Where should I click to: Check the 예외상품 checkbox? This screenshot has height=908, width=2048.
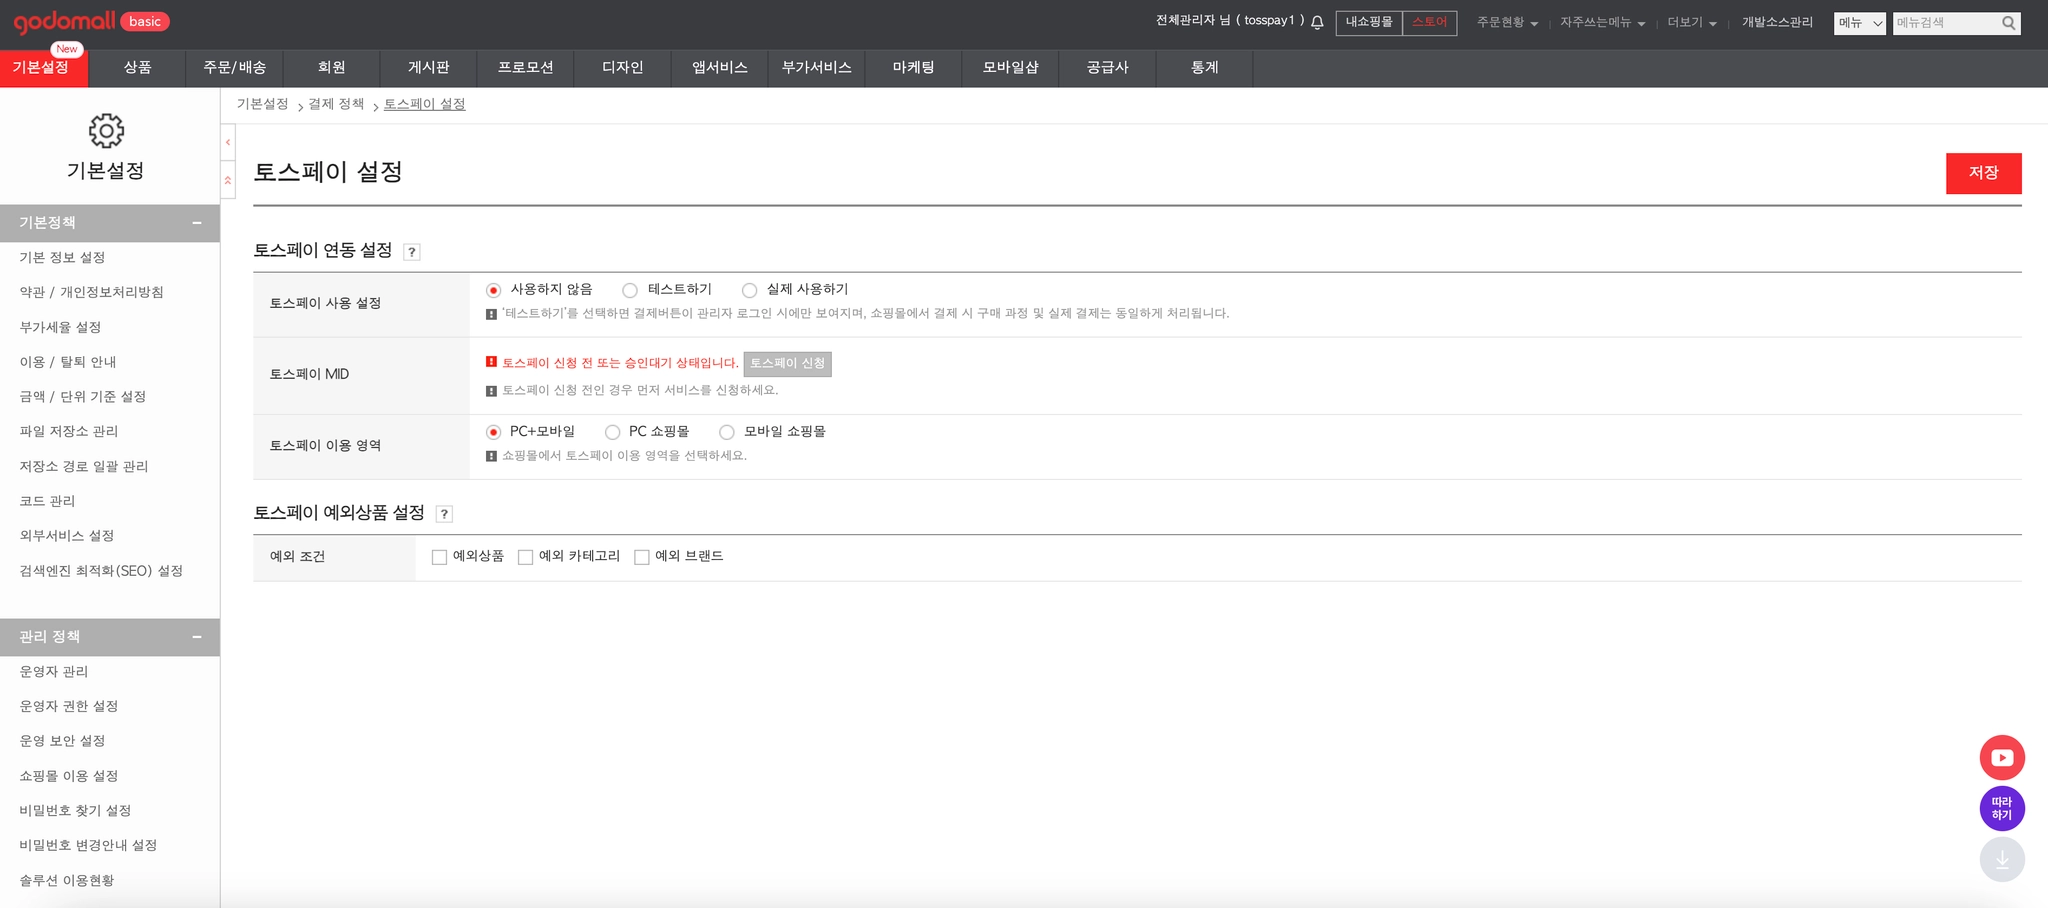pos(439,557)
